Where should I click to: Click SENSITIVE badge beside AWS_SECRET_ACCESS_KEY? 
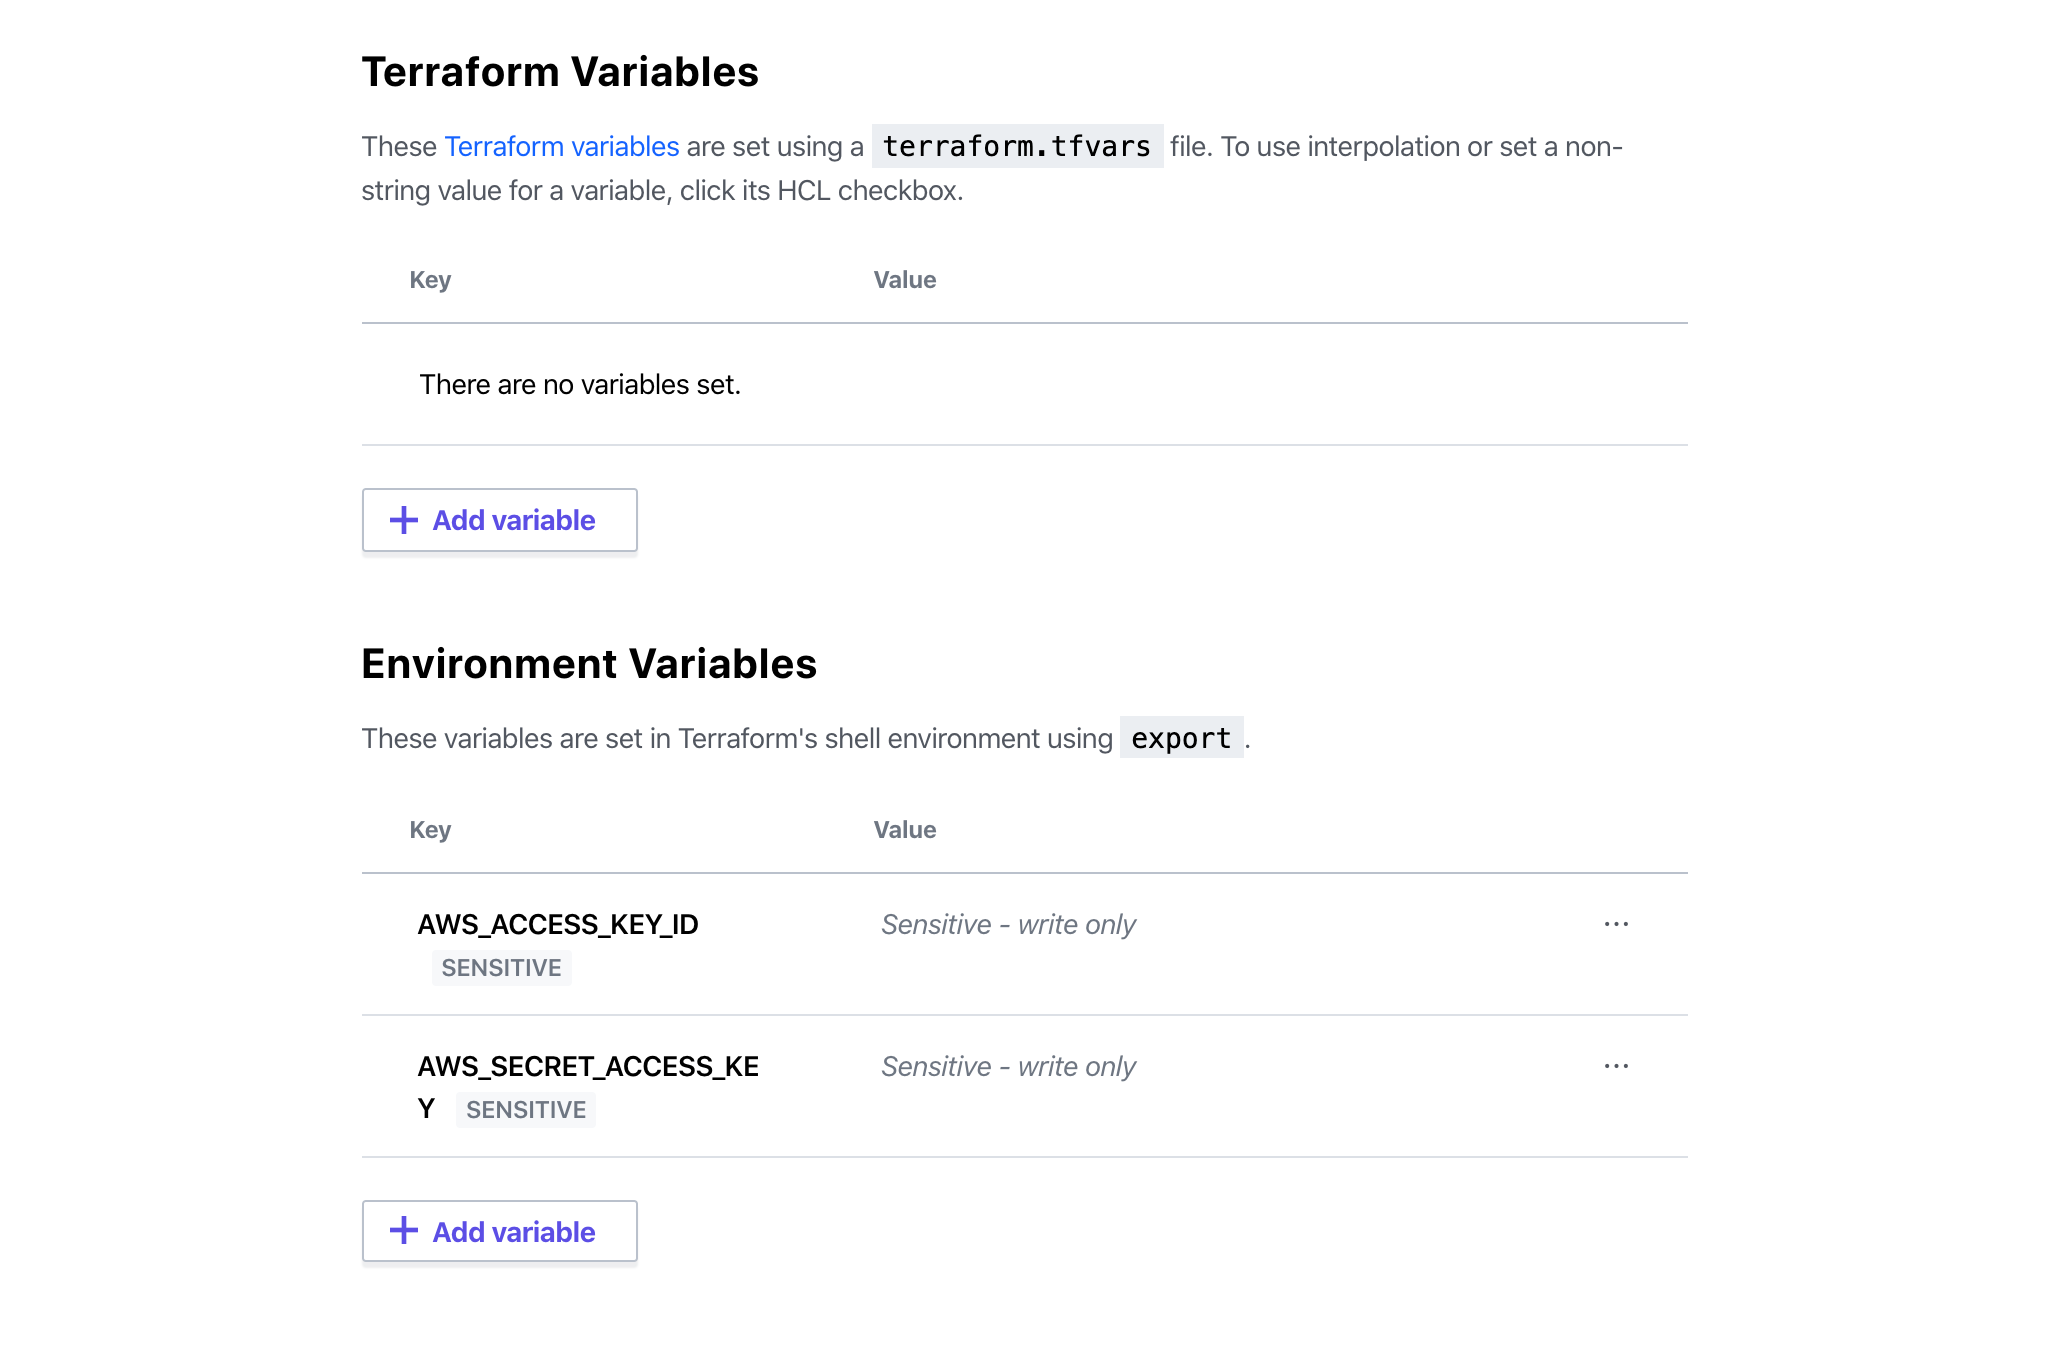pos(526,1110)
